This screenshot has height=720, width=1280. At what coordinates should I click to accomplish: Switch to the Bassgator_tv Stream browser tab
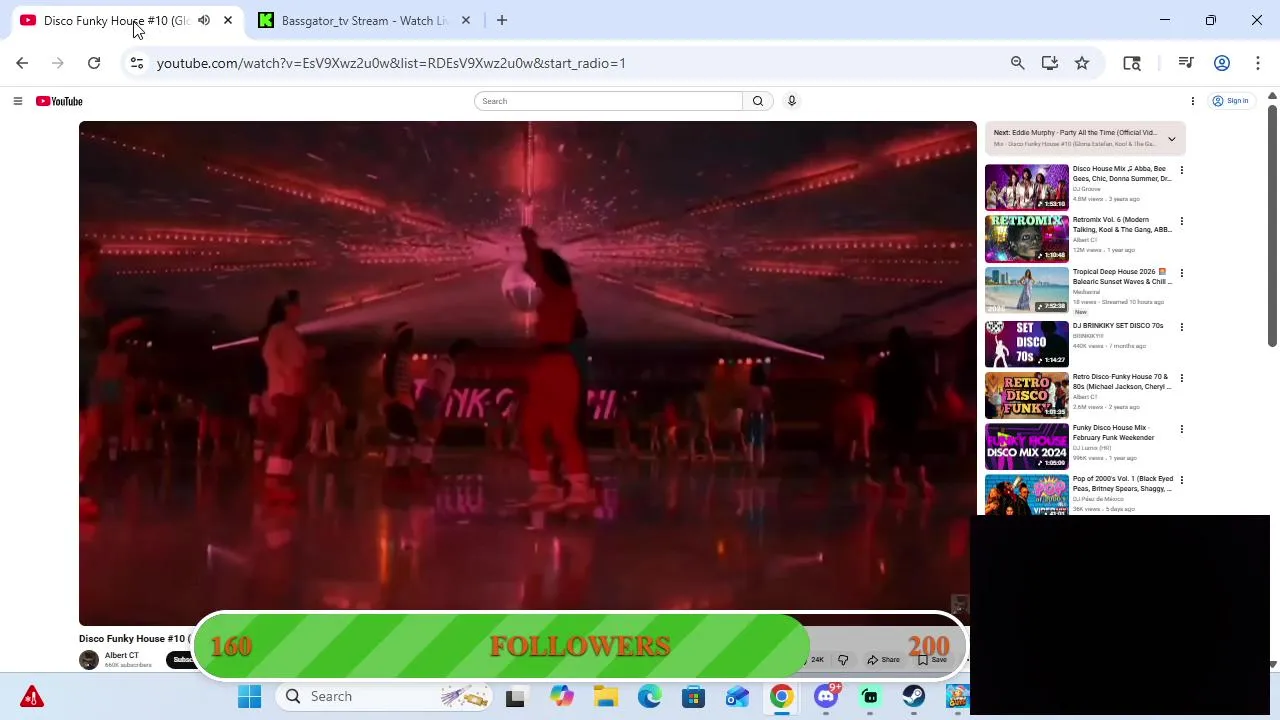364,20
